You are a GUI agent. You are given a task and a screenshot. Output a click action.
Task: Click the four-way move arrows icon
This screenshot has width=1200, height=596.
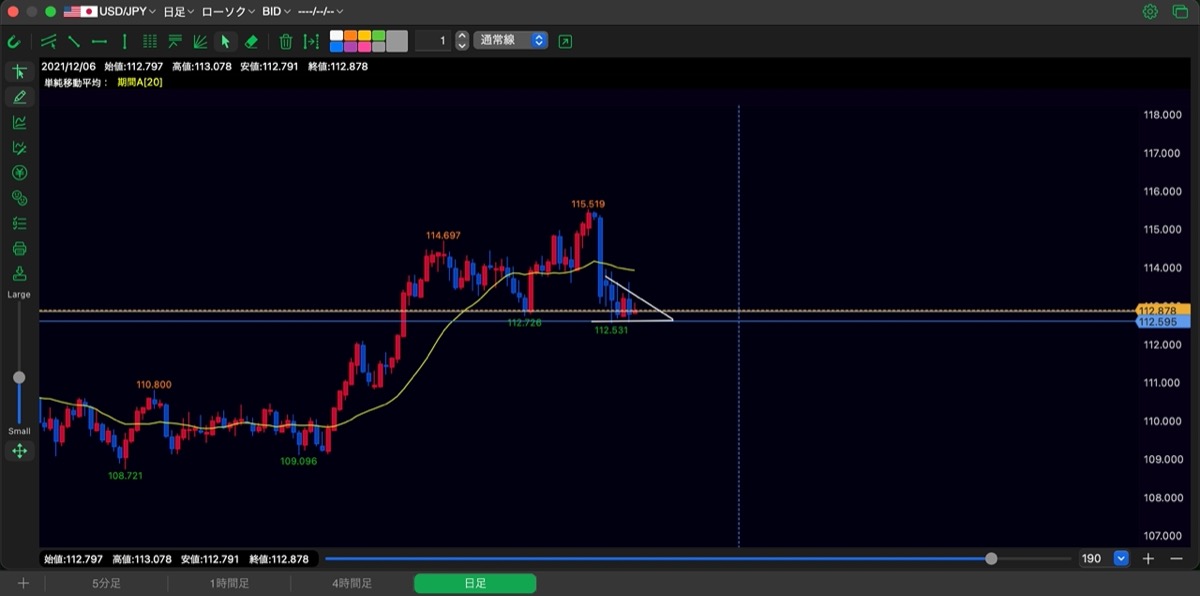click(19, 451)
